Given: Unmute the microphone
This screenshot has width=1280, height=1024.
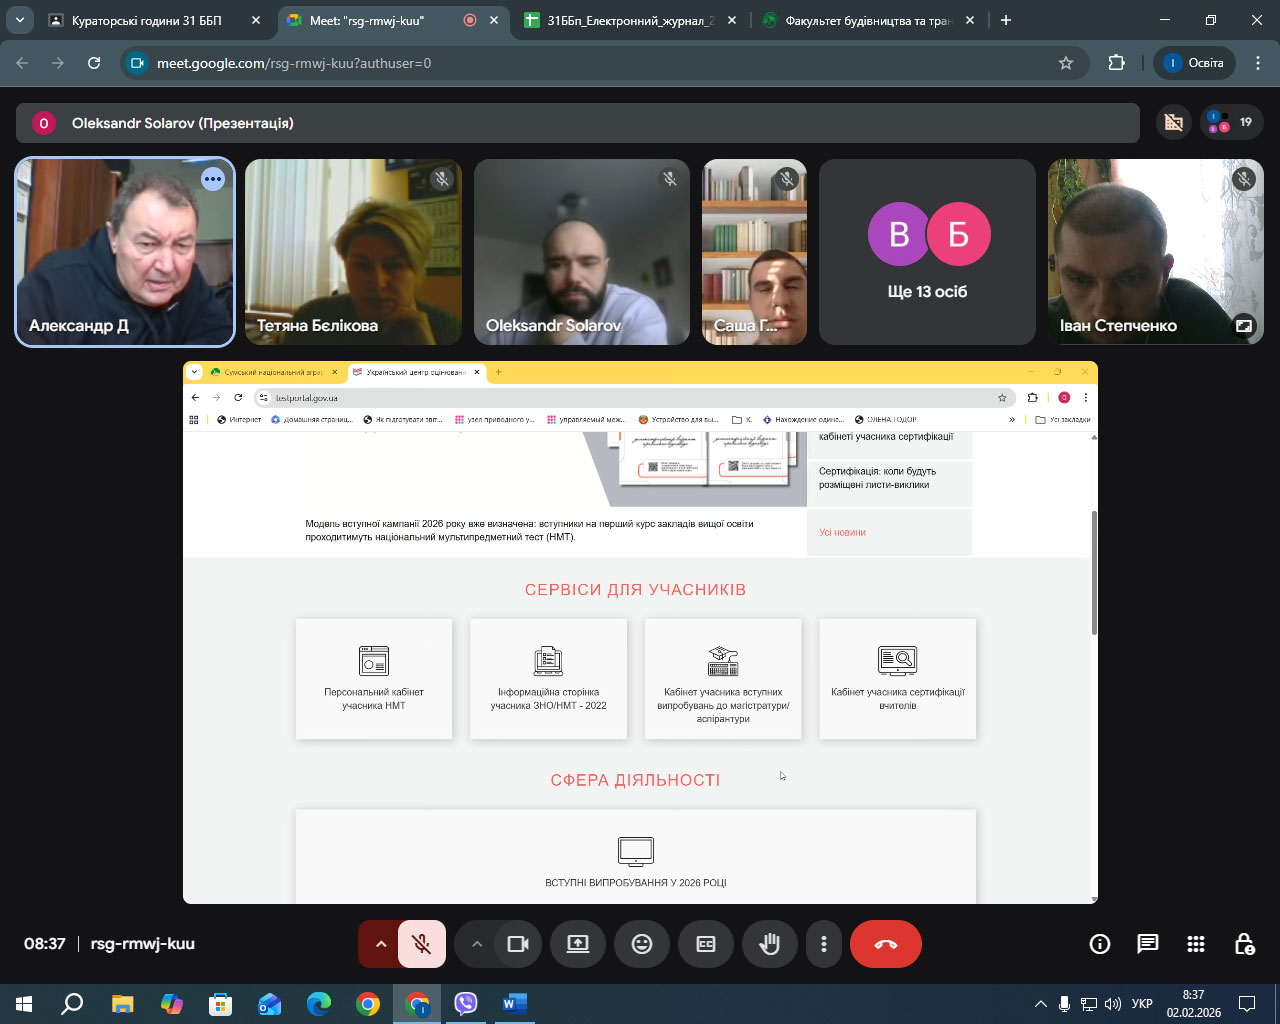Looking at the screenshot, I should 422,944.
